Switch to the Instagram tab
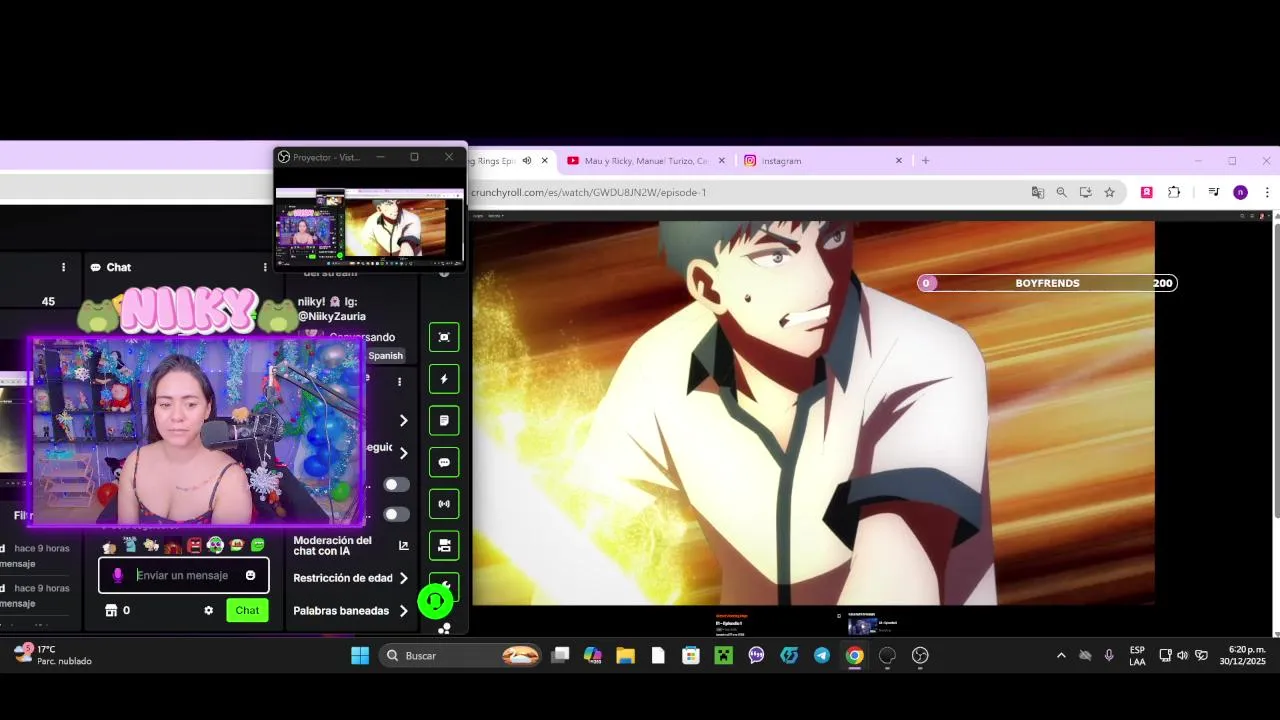The height and width of the screenshot is (720, 1280). 822,160
